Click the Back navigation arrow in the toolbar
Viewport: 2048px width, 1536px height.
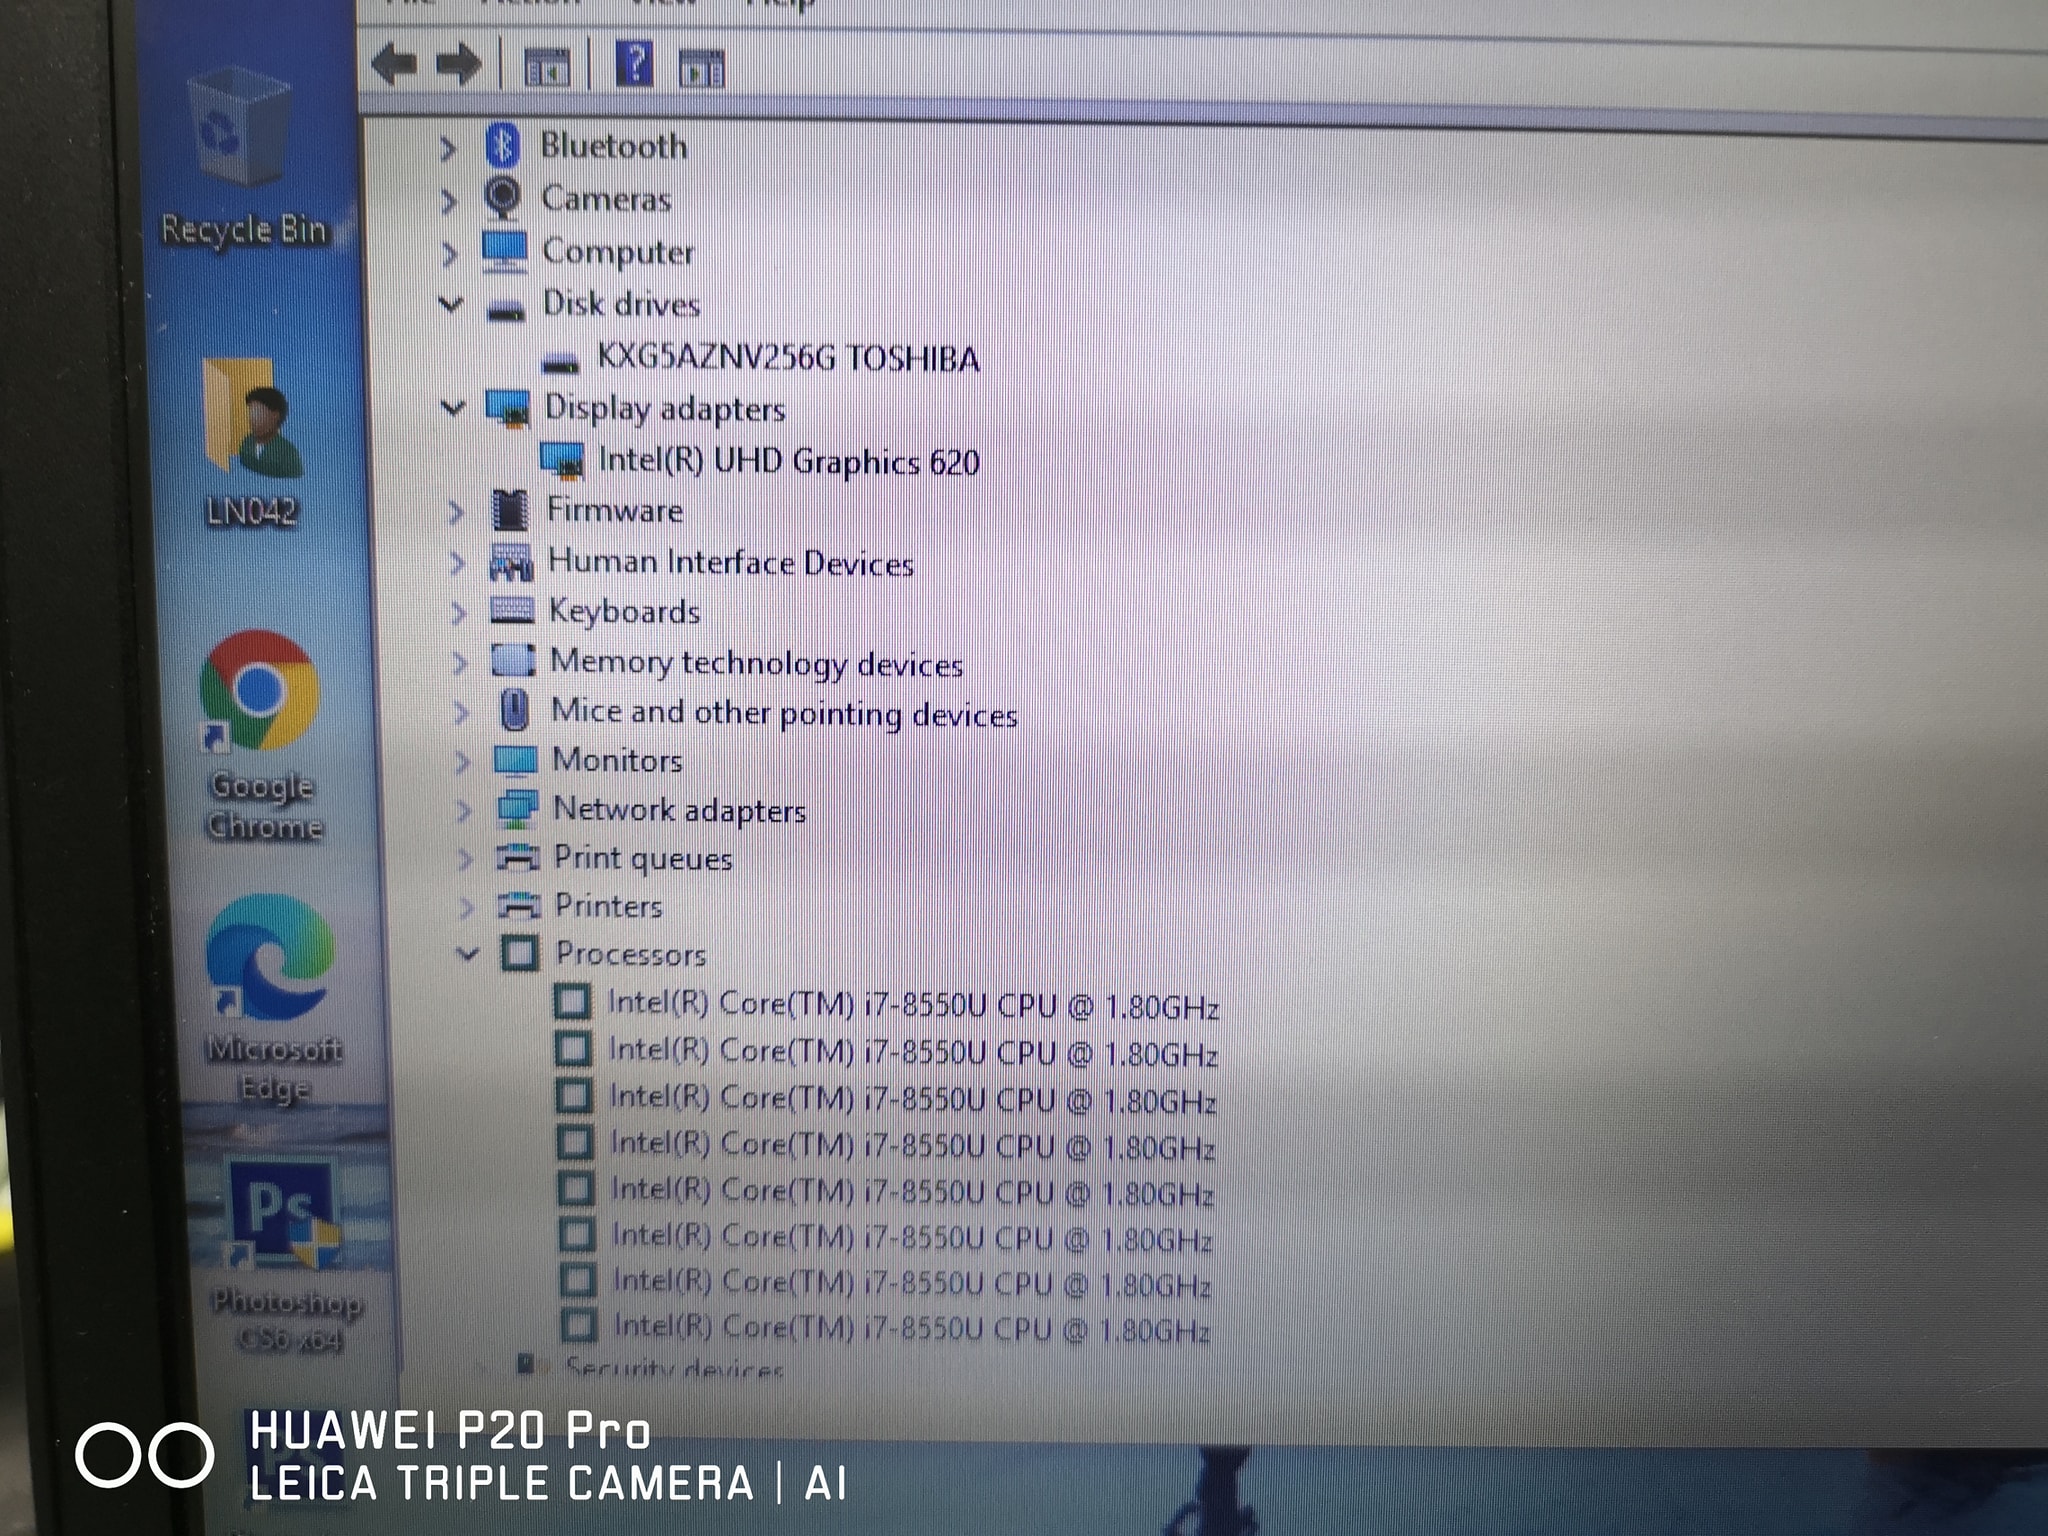(395, 63)
